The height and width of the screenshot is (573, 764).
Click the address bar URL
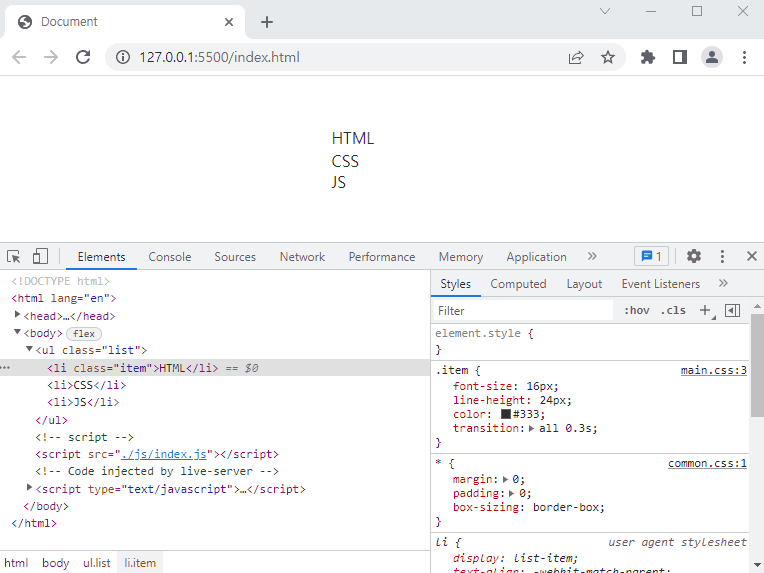[x=219, y=57]
